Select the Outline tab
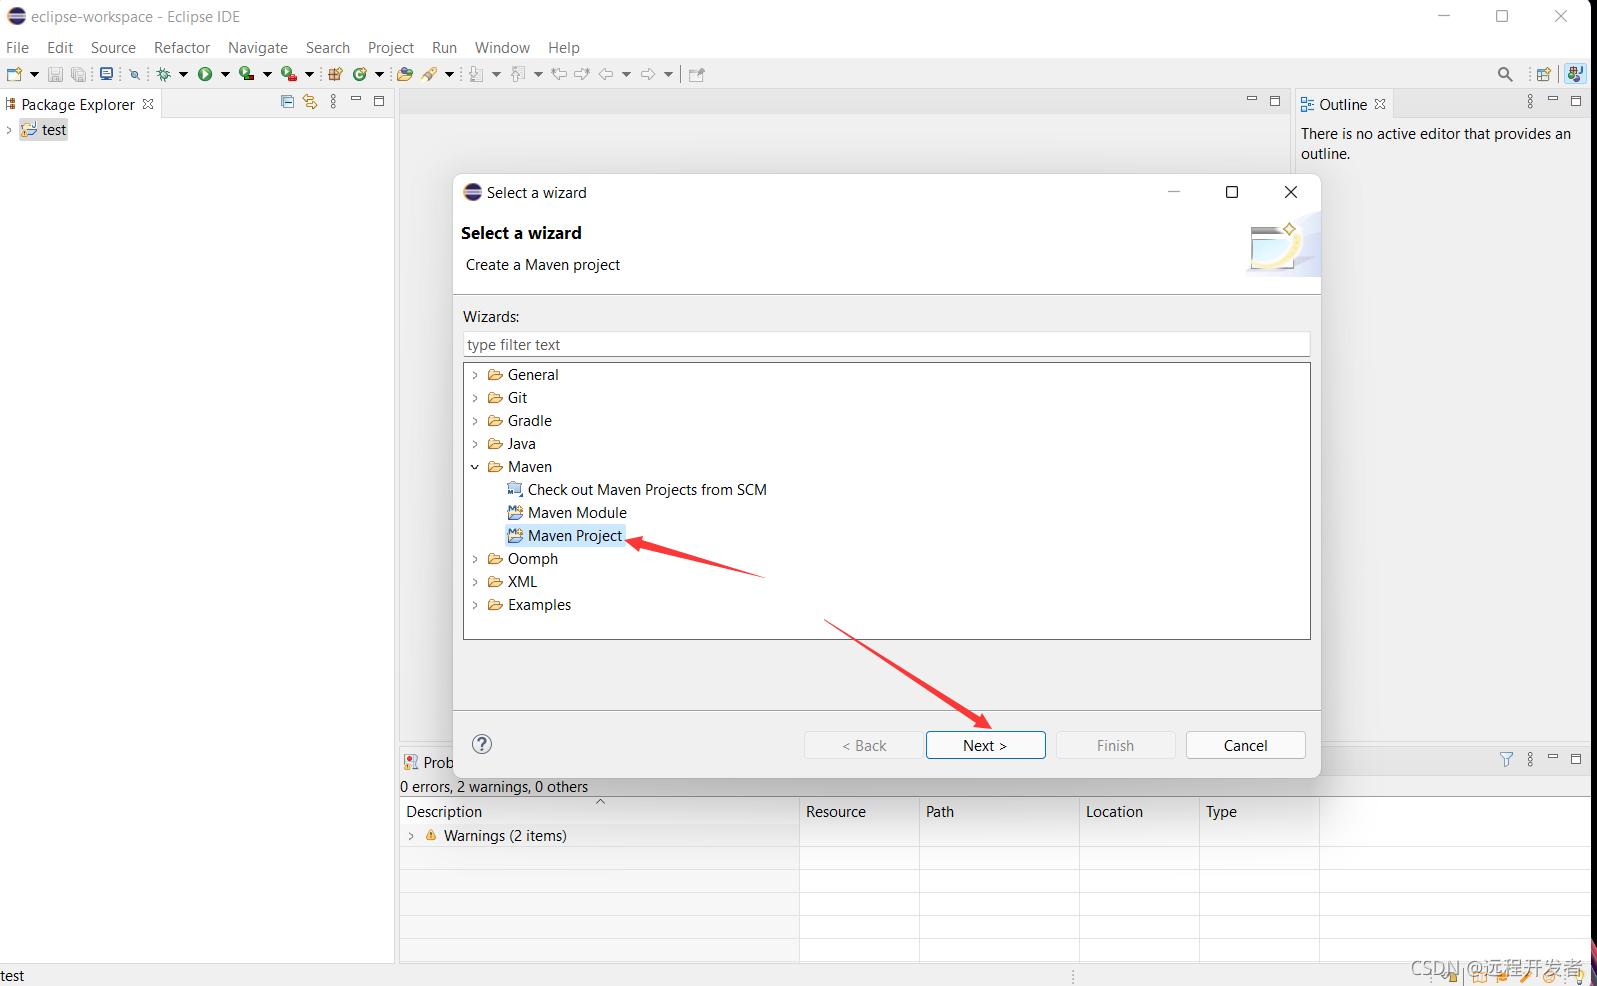Image resolution: width=1597 pixels, height=986 pixels. tap(1342, 104)
